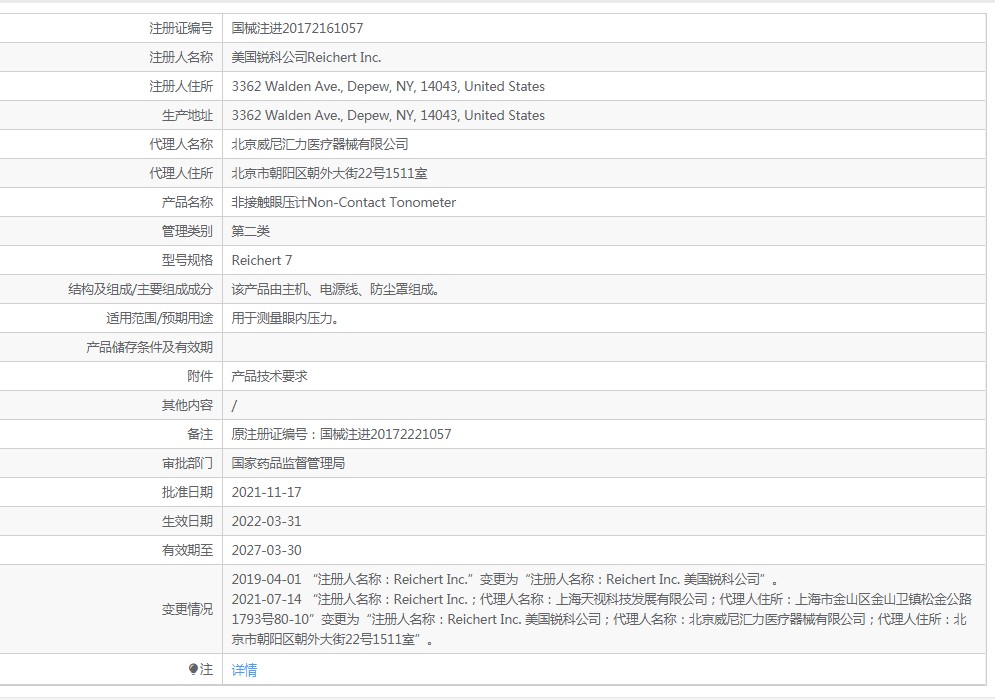Select effective date 2022-03-31
This screenshot has height=700, width=995.
click(x=267, y=521)
